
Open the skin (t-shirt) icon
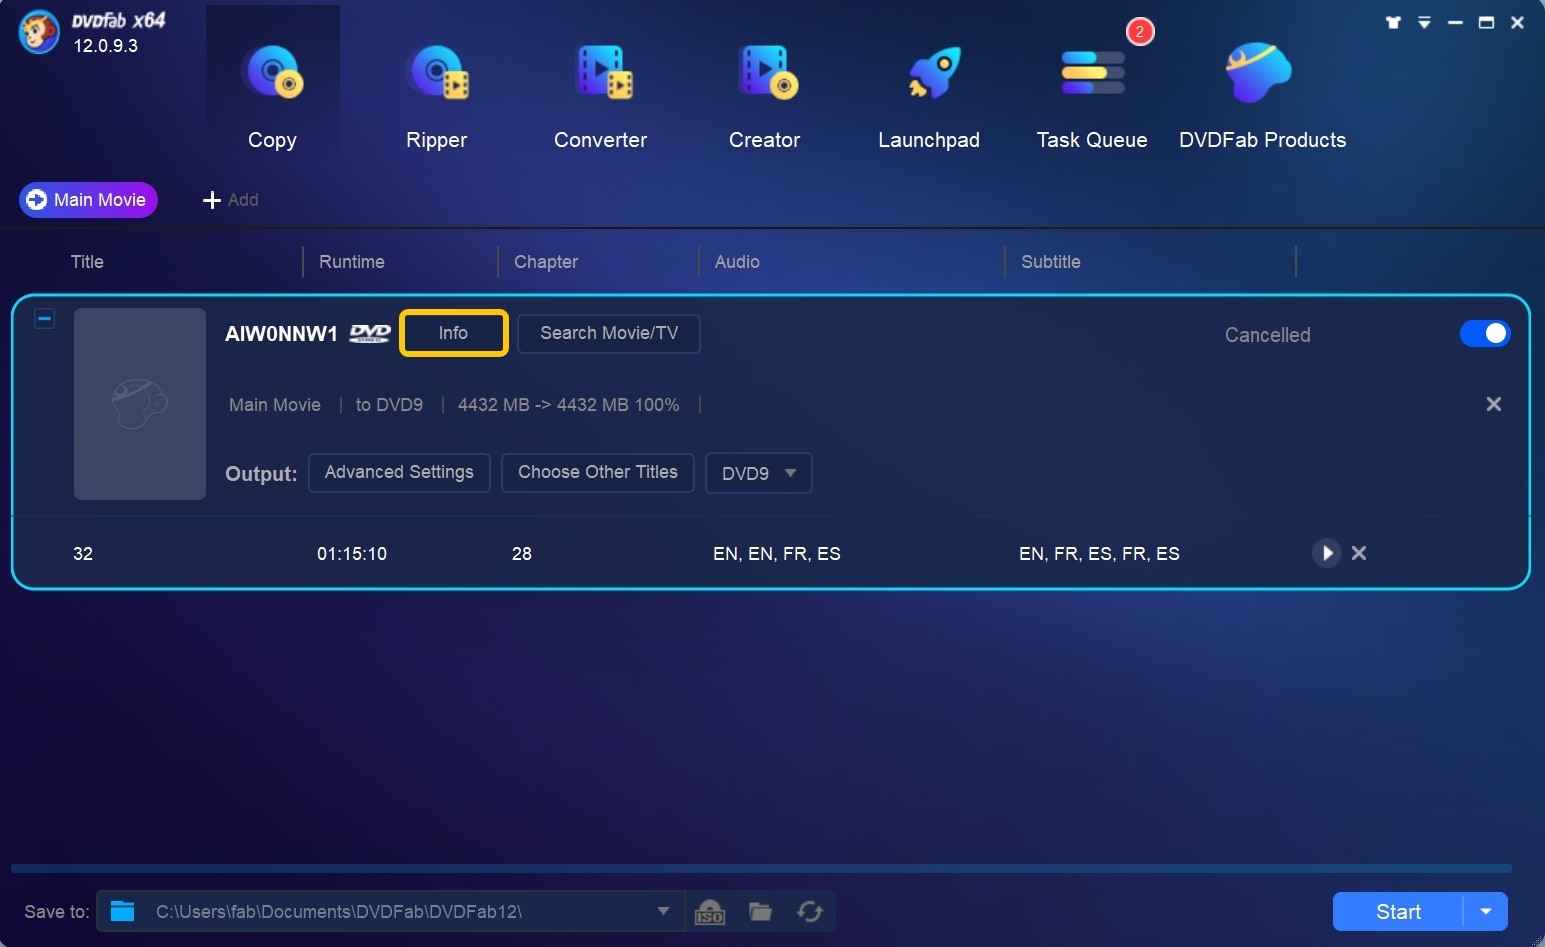pyautogui.click(x=1393, y=22)
